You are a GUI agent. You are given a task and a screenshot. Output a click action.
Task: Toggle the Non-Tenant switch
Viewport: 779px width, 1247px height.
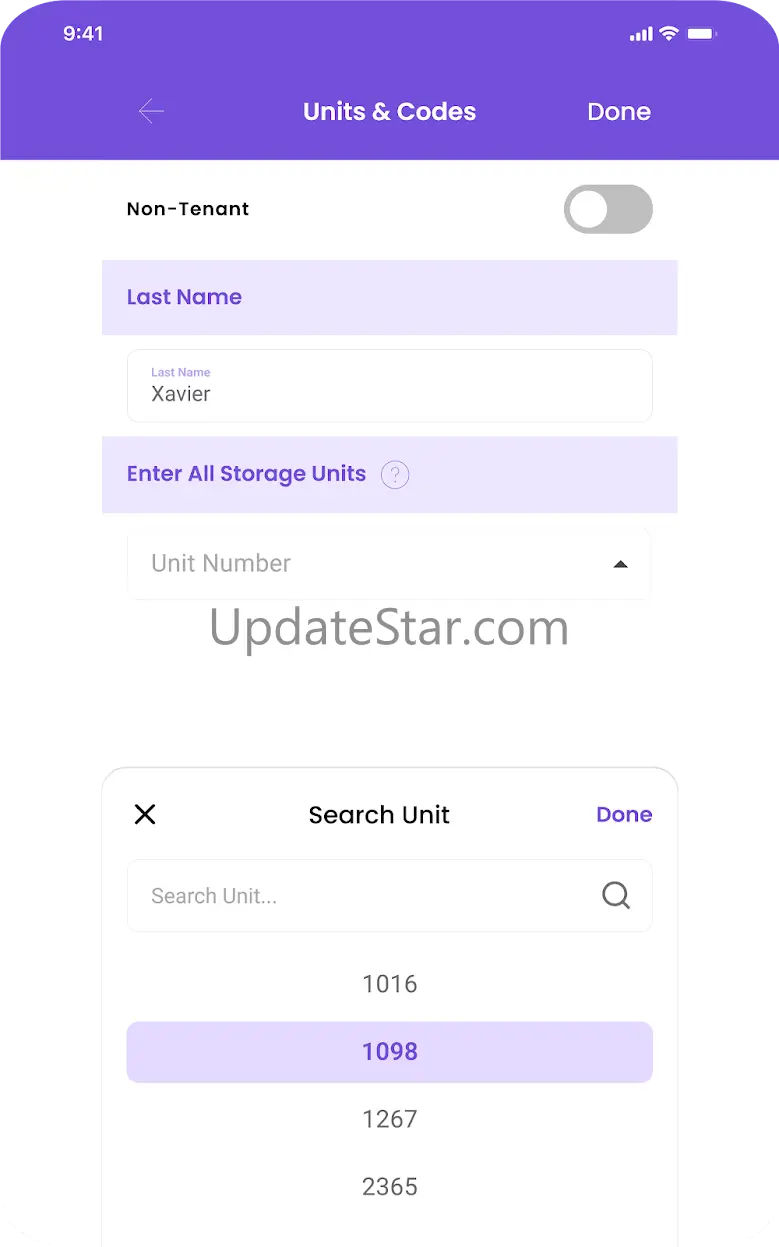click(x=608, y=209)
